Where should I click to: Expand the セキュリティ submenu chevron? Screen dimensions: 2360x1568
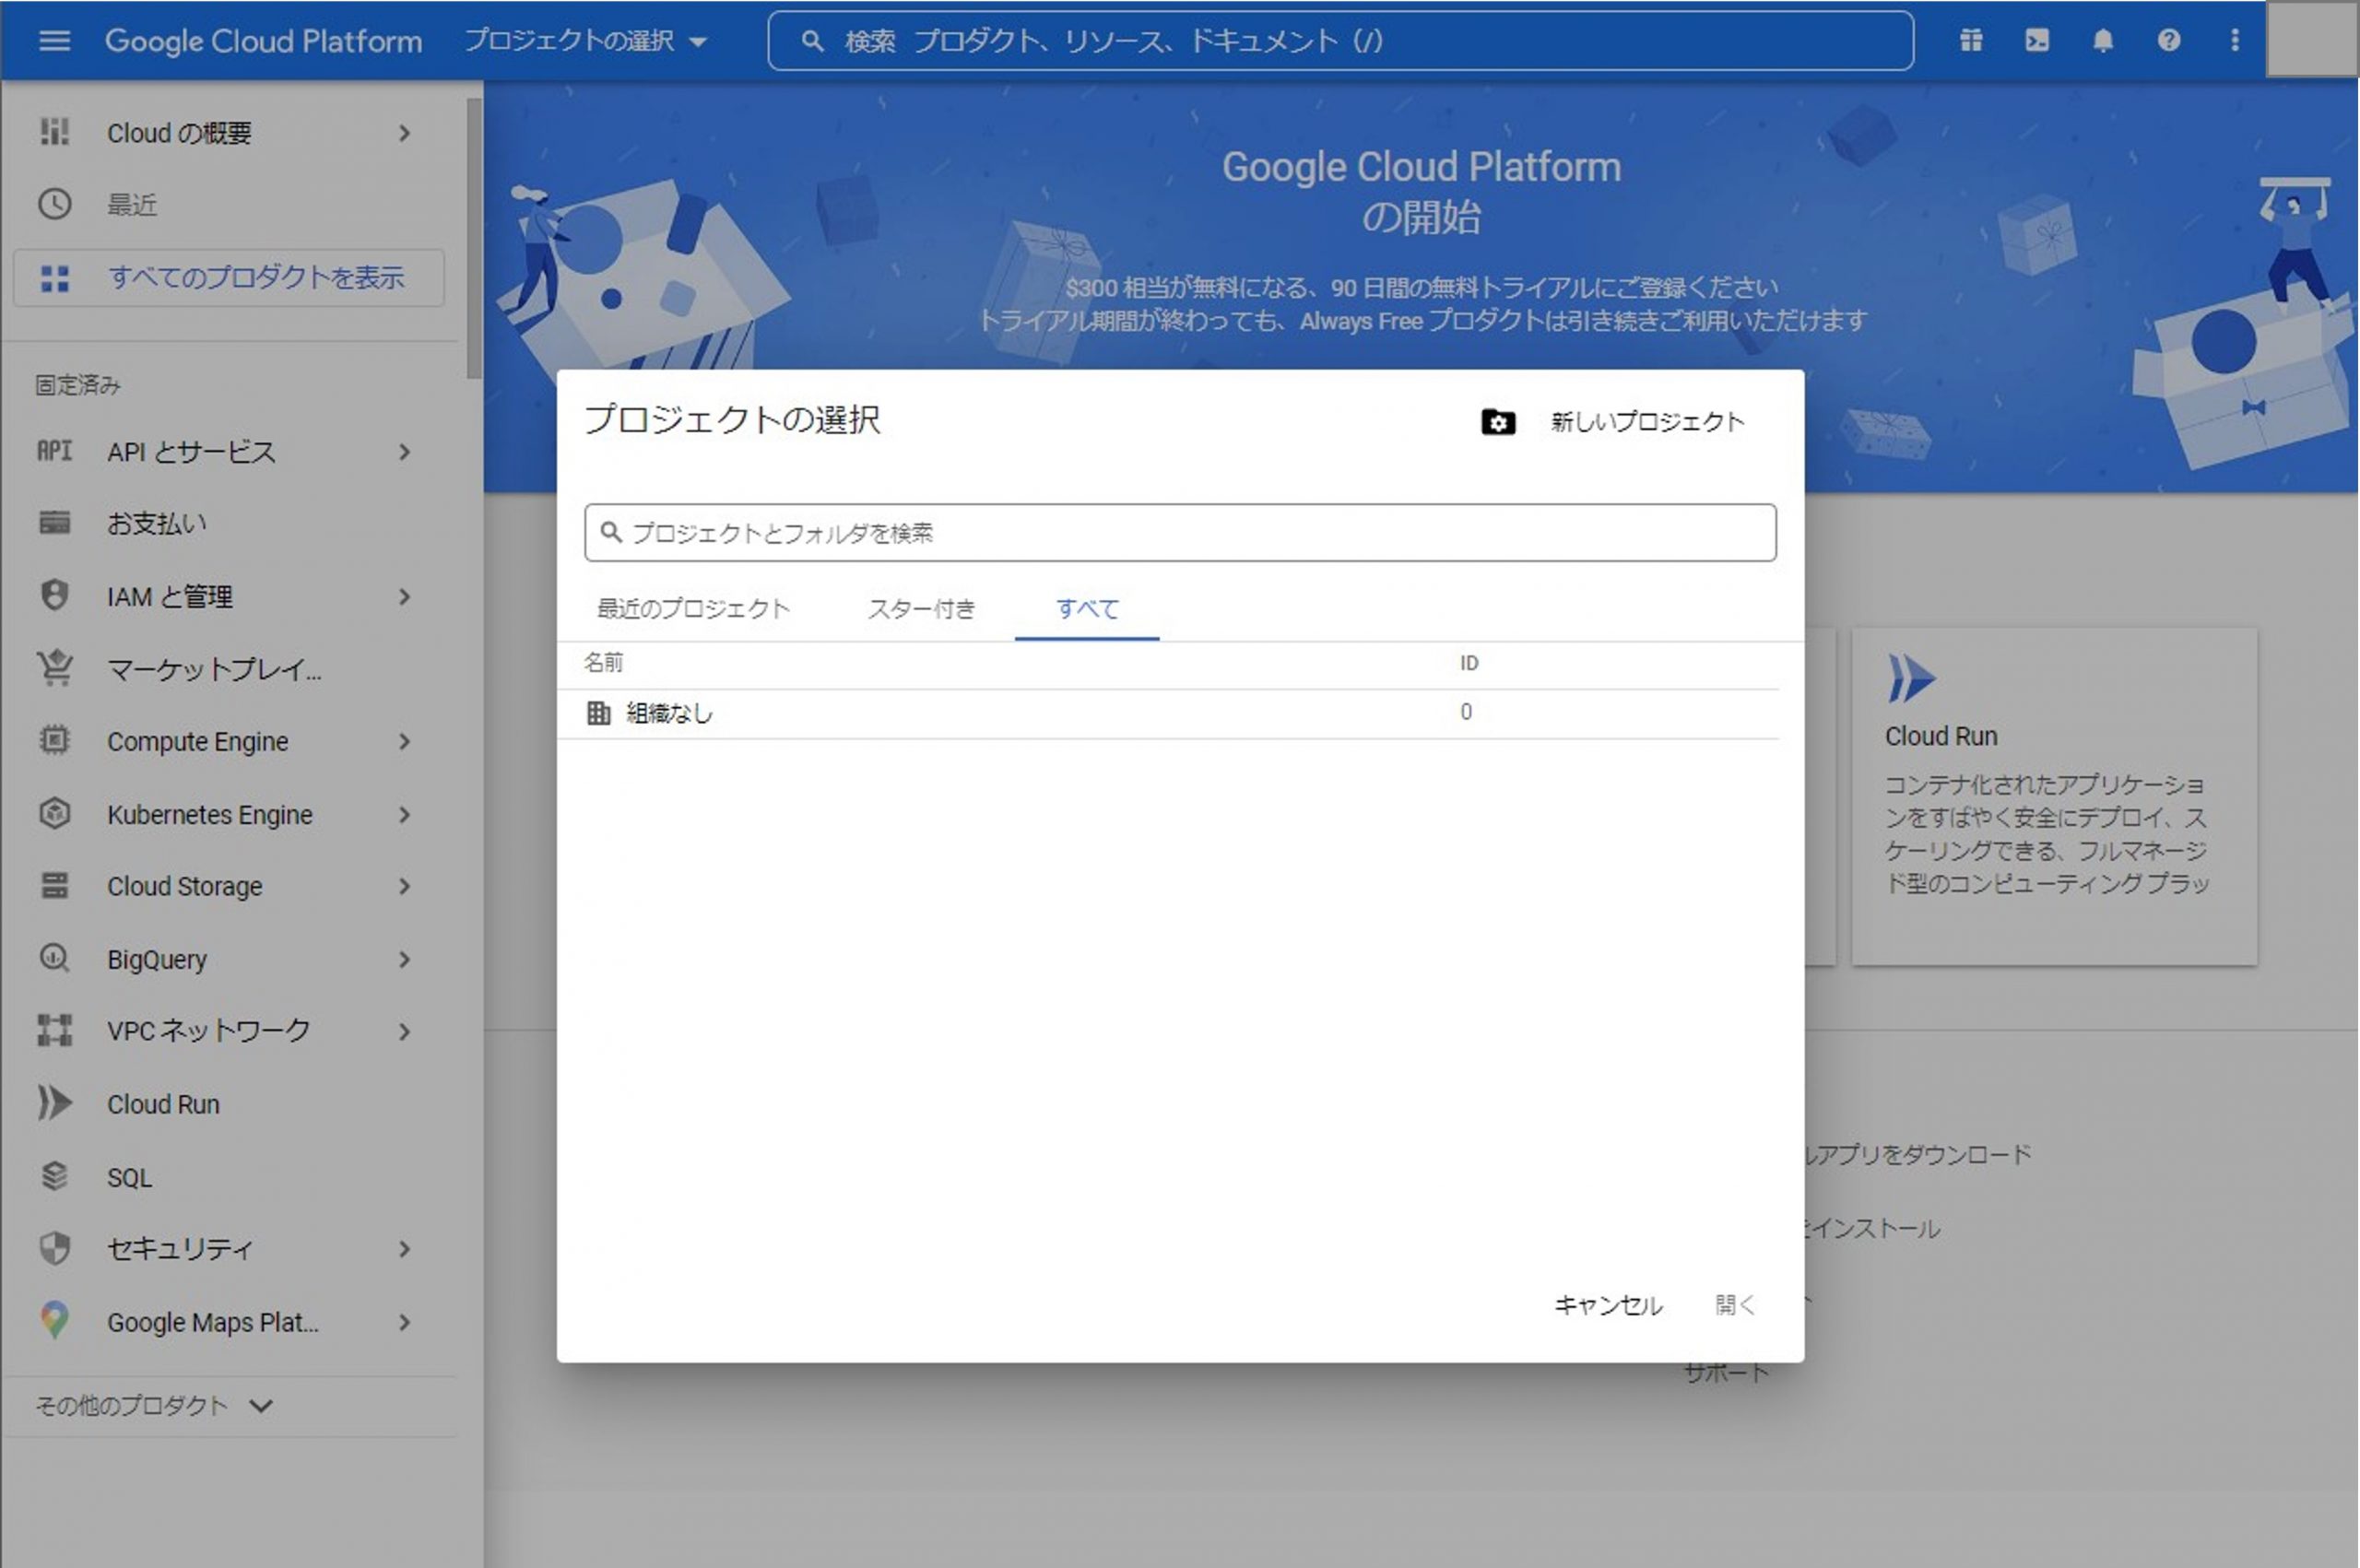(404, 1250)
